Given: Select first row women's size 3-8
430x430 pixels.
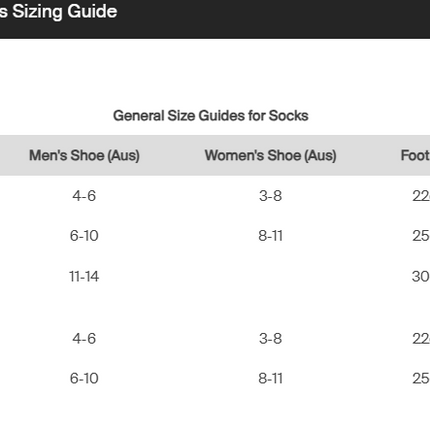Looking at the screenshot, I should (270, 196).
